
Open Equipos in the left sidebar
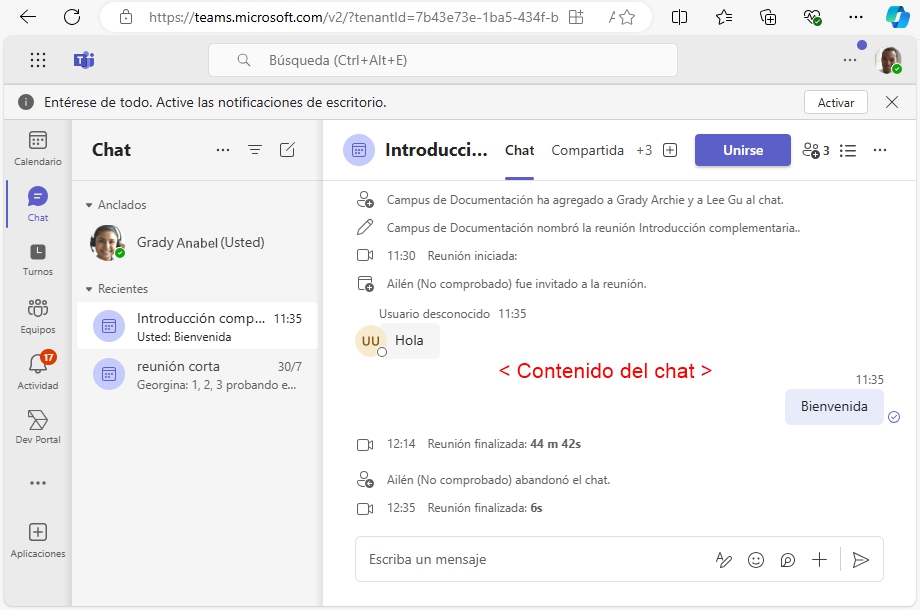[x=38, y=315]
